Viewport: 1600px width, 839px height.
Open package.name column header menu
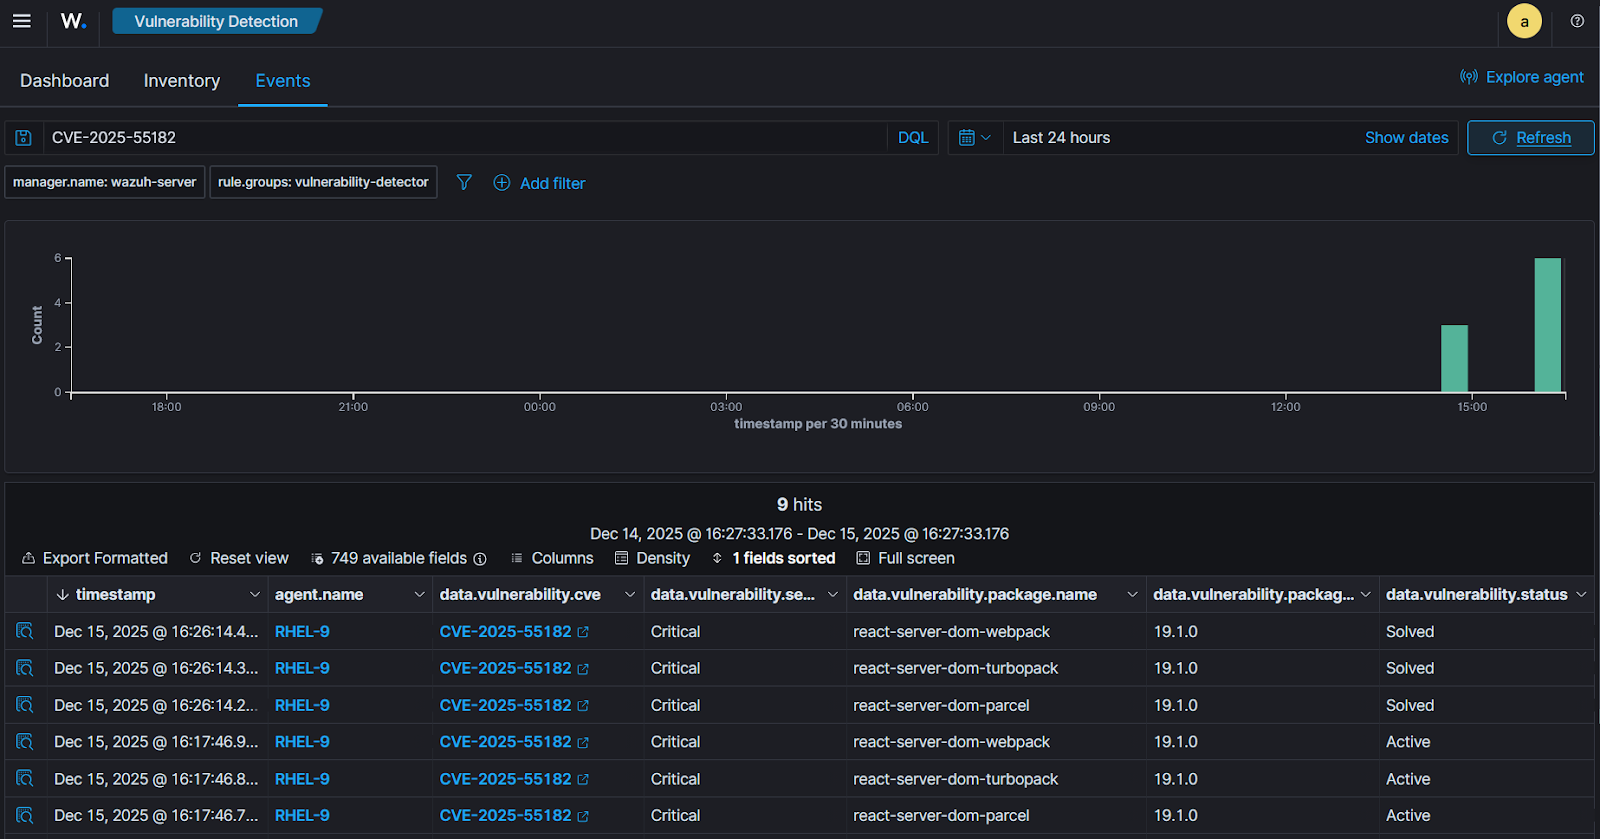coord(1133,594)
